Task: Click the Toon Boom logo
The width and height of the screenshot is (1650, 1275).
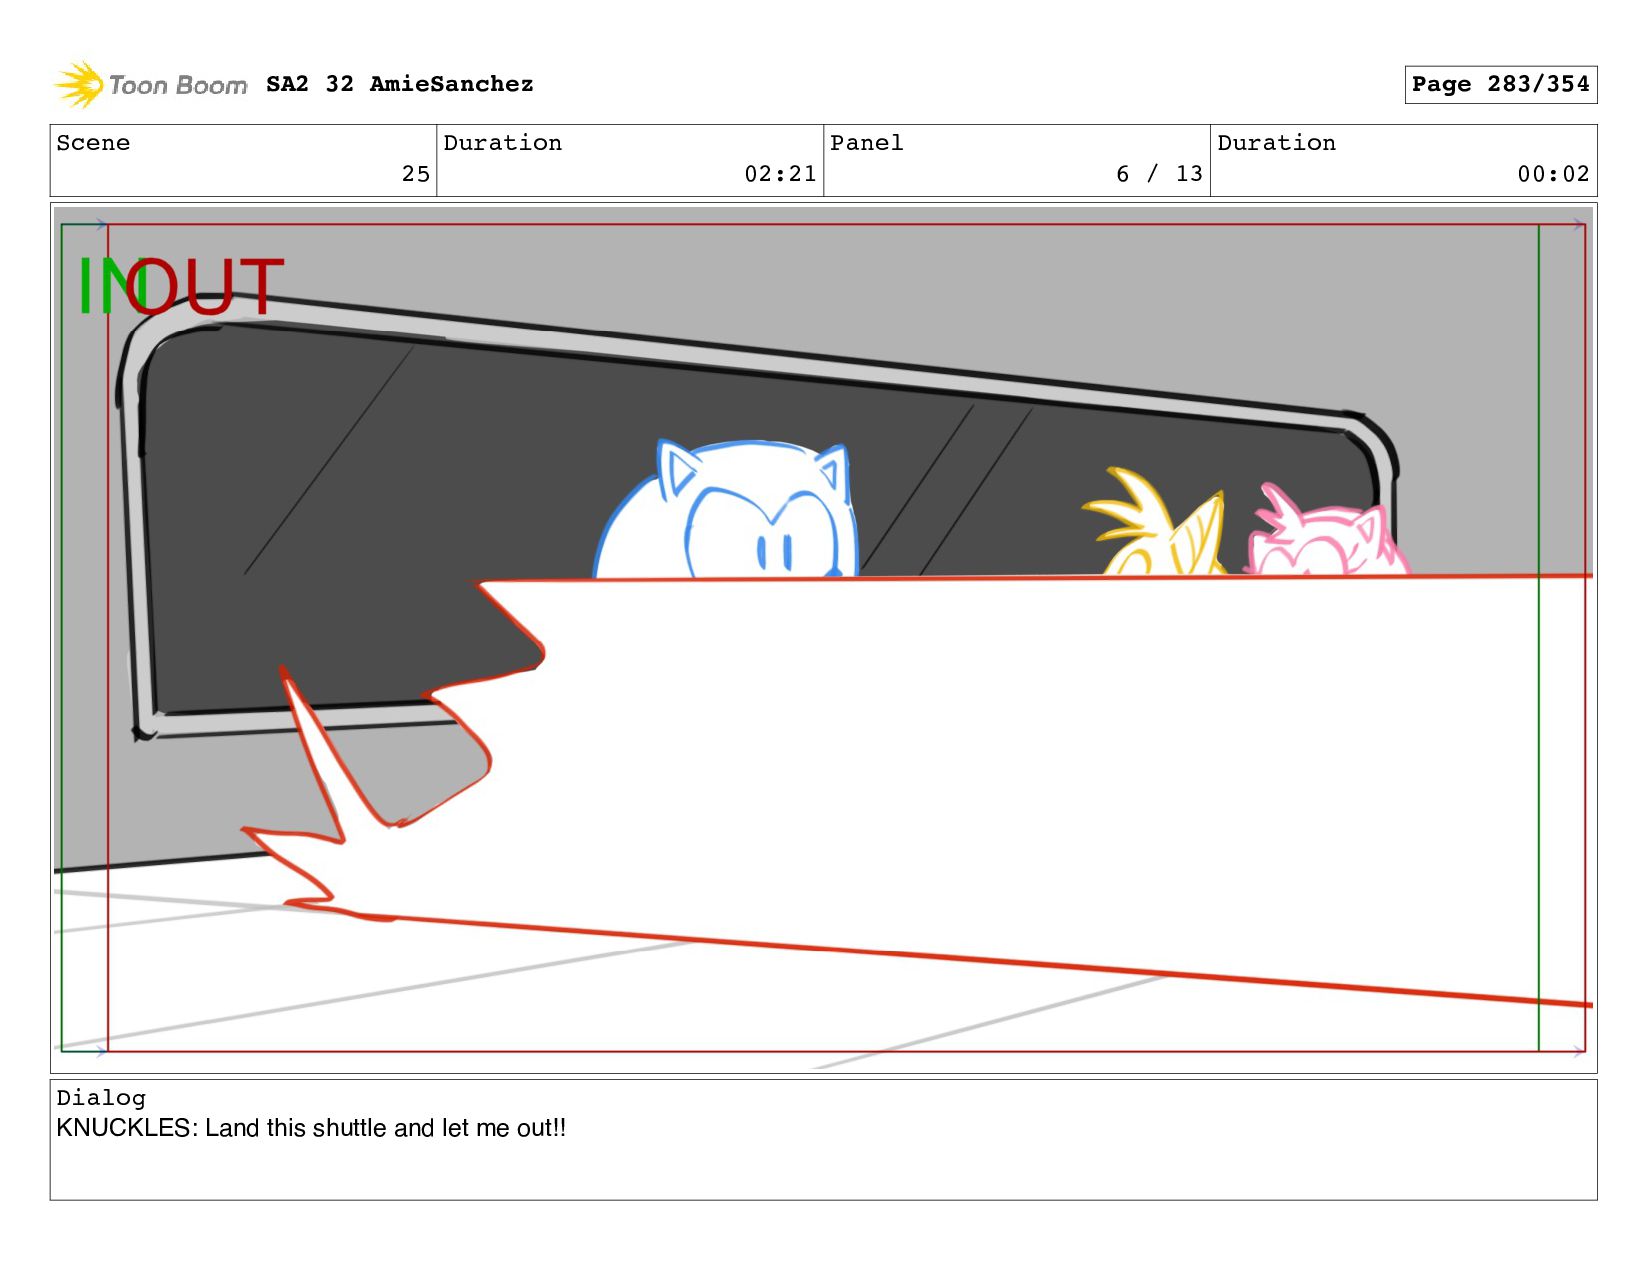Action: coord(150,85)
